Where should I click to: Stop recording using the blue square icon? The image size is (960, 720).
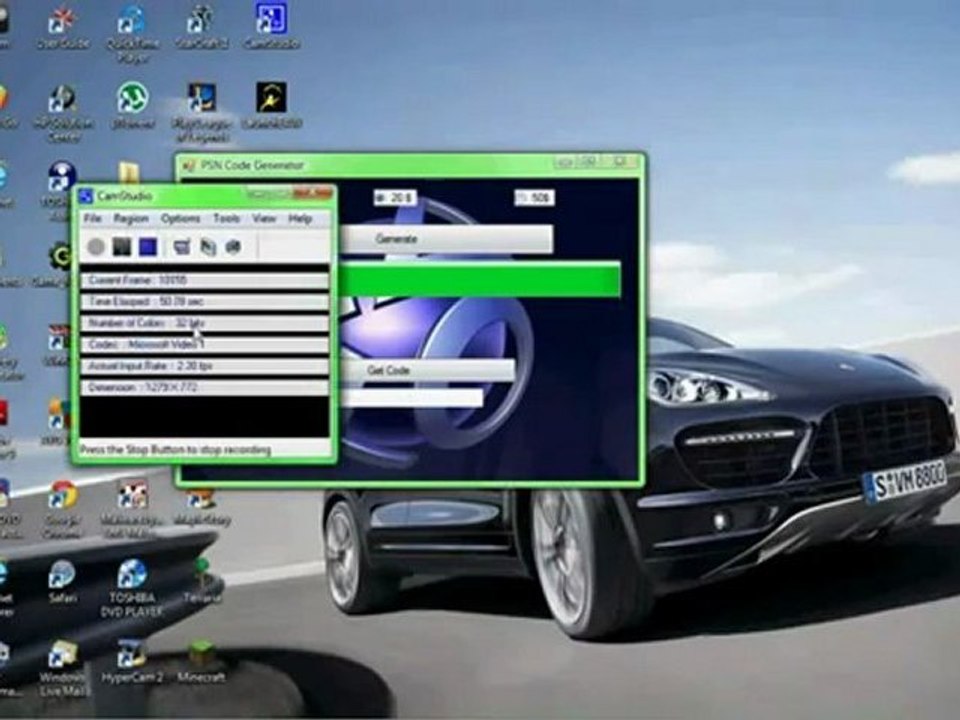148,247
